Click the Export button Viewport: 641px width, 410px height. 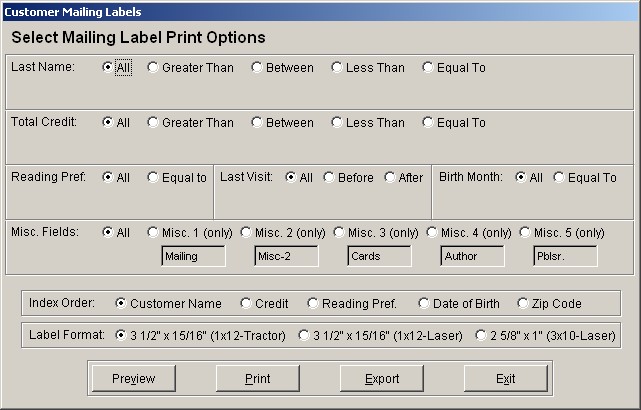pos(382,379)
